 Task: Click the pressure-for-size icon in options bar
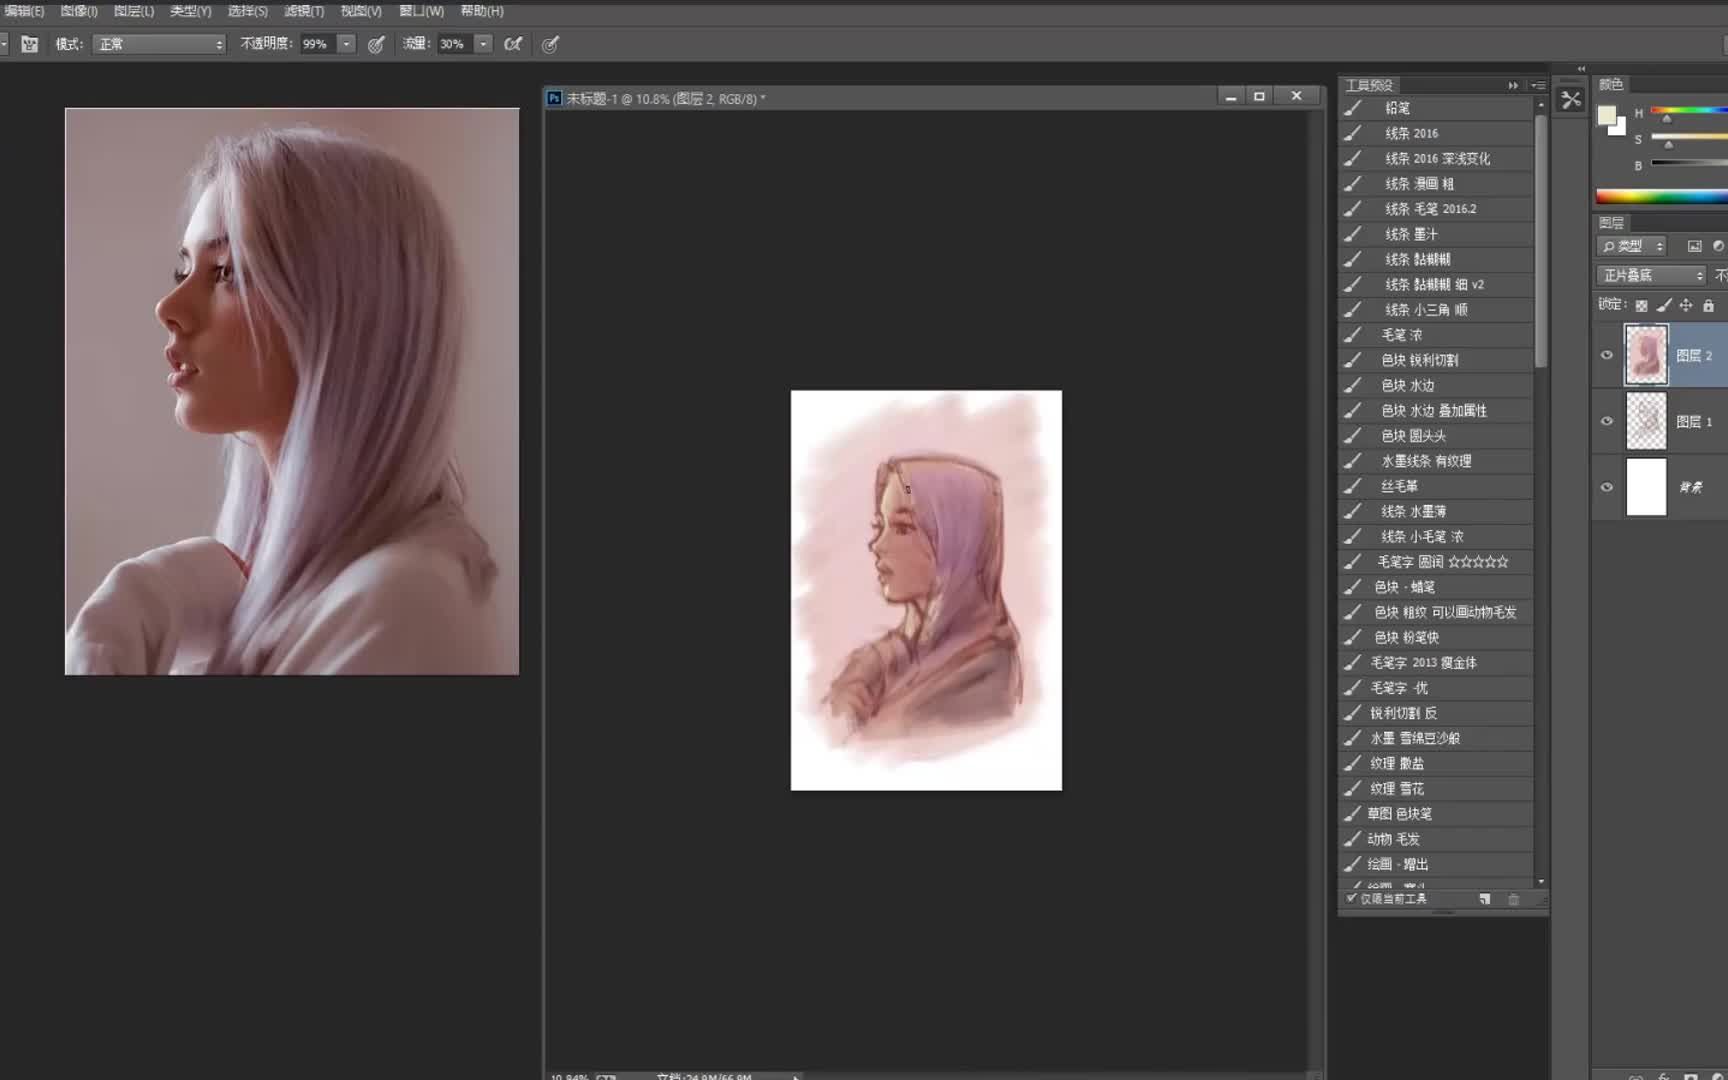pos(550,44)
